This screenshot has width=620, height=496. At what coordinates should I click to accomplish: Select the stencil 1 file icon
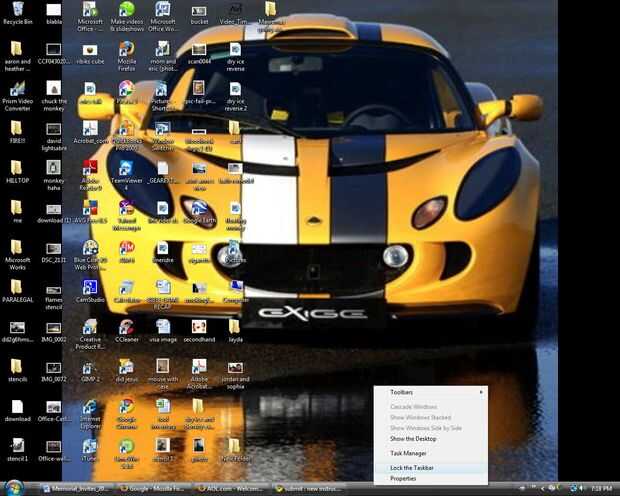click(x=17, y=451)
